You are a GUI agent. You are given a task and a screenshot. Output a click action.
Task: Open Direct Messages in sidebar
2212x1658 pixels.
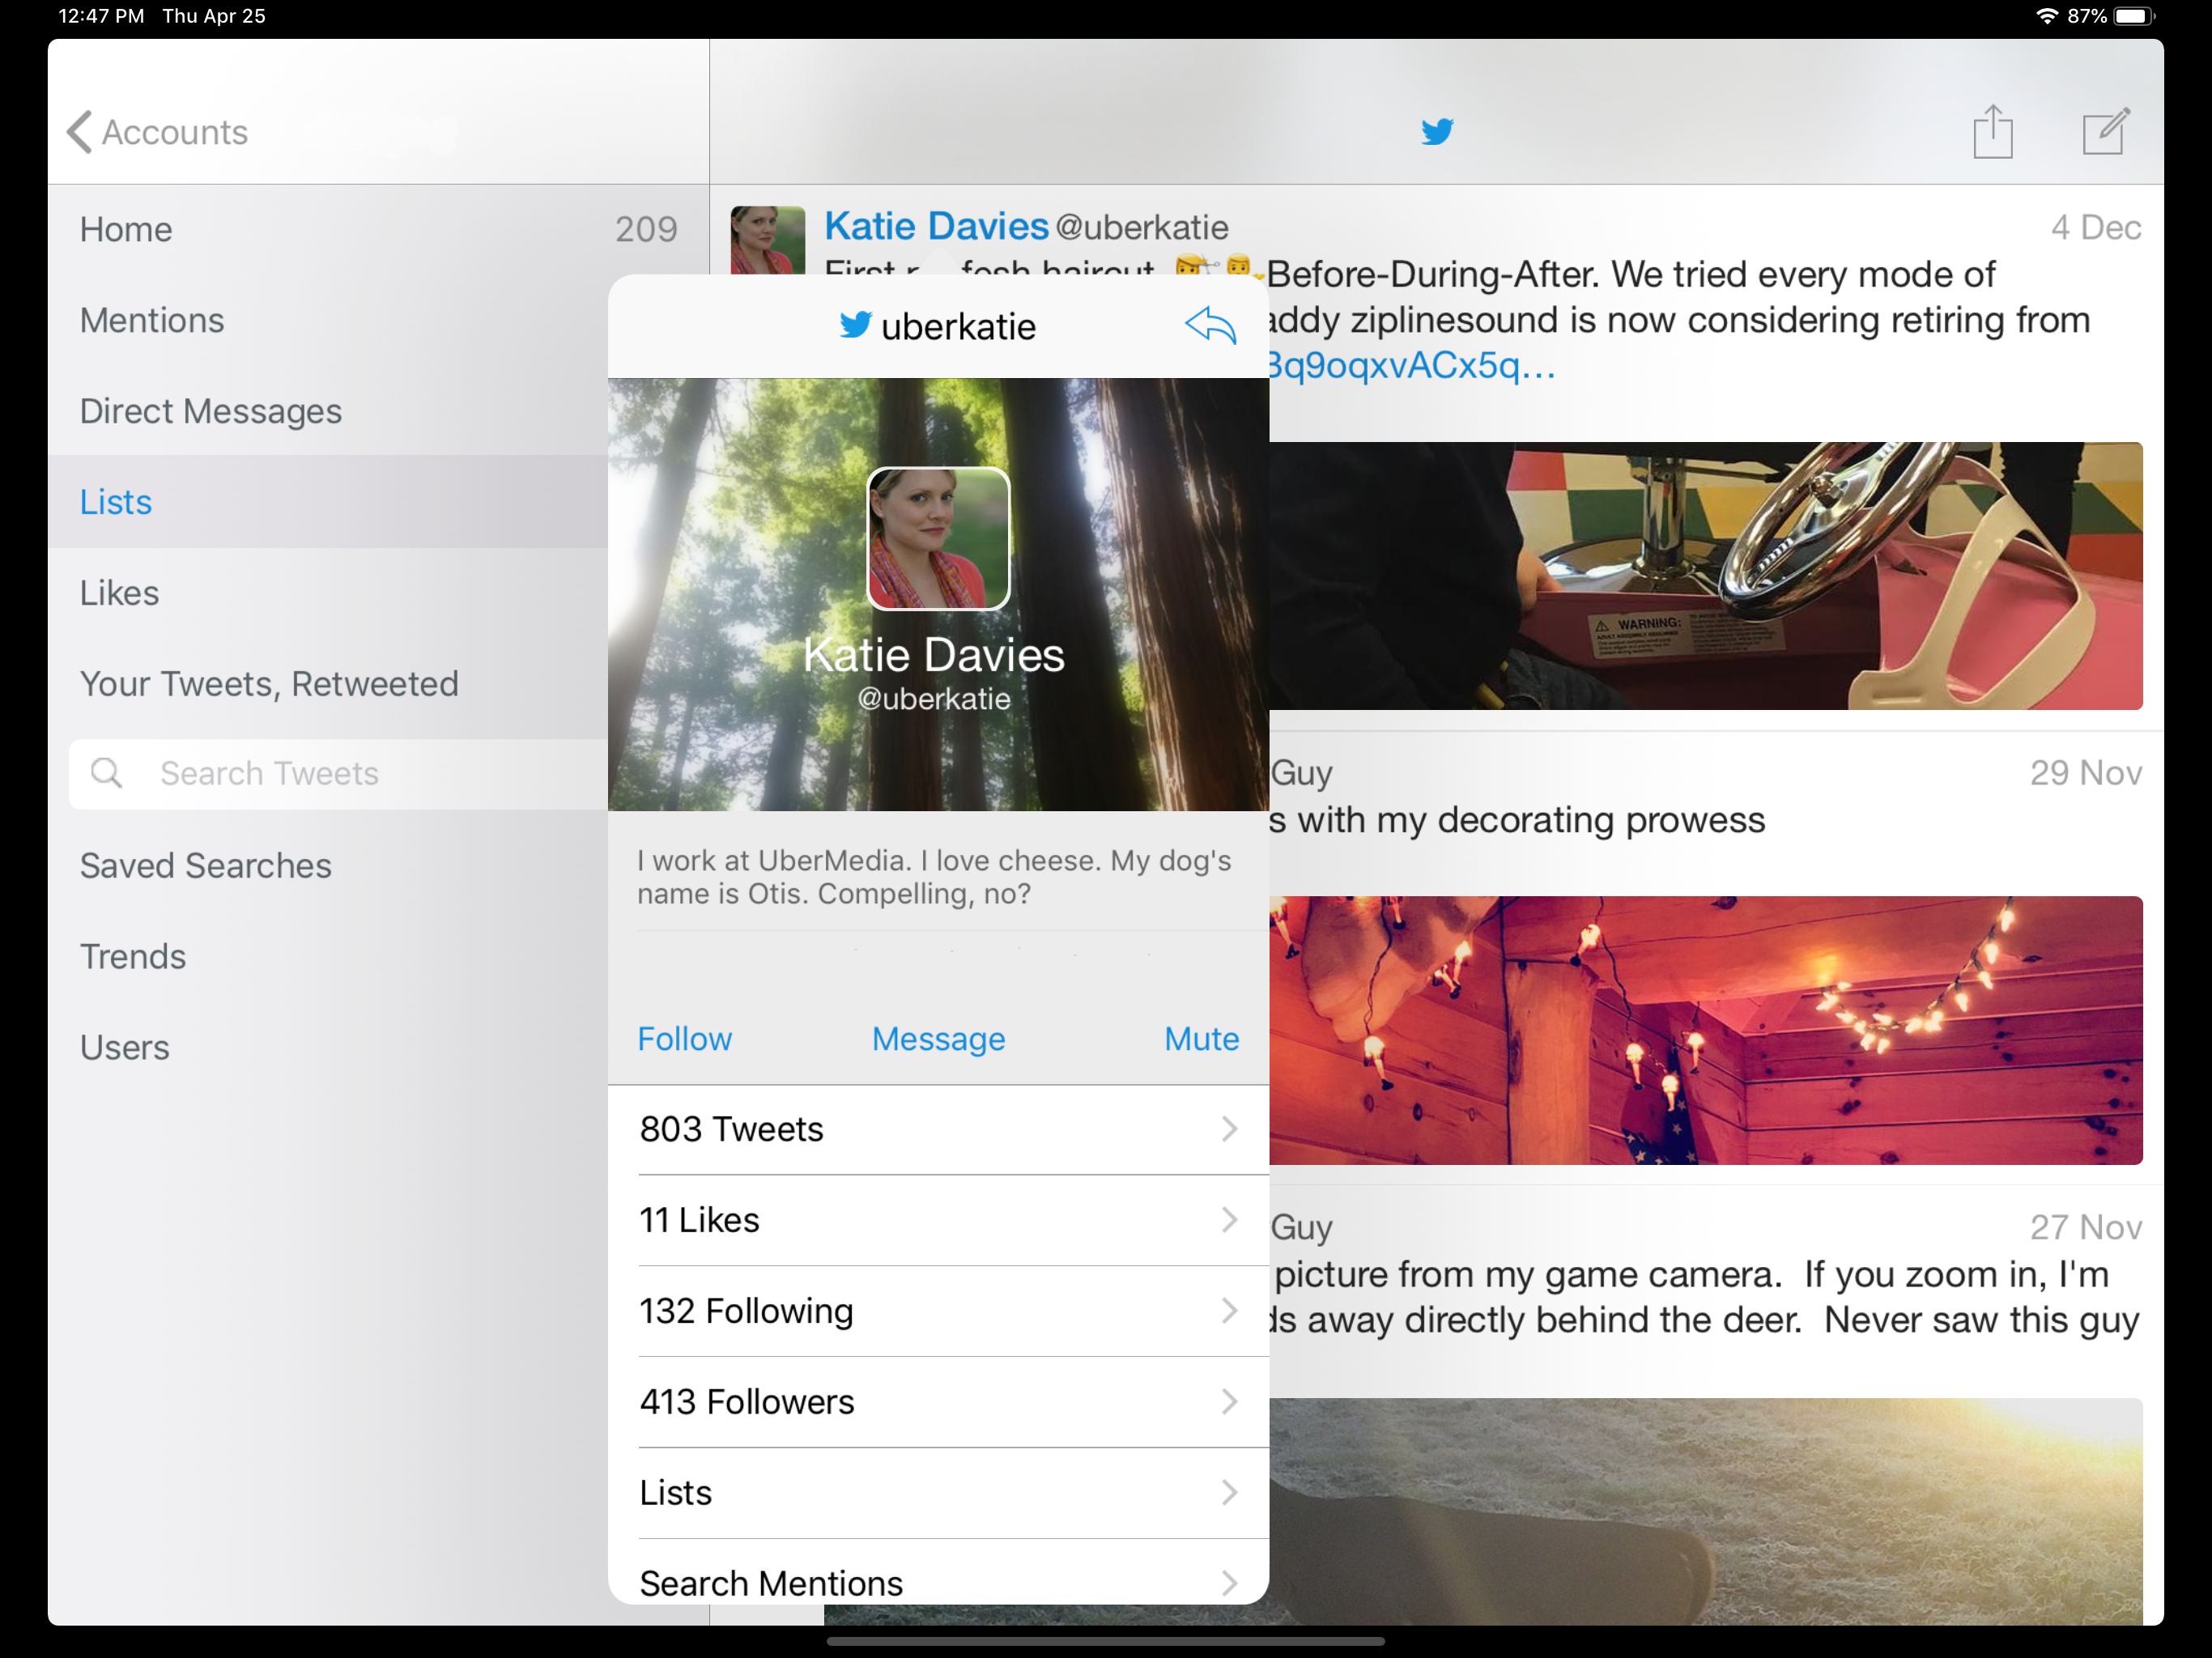[x=211, y=411]
